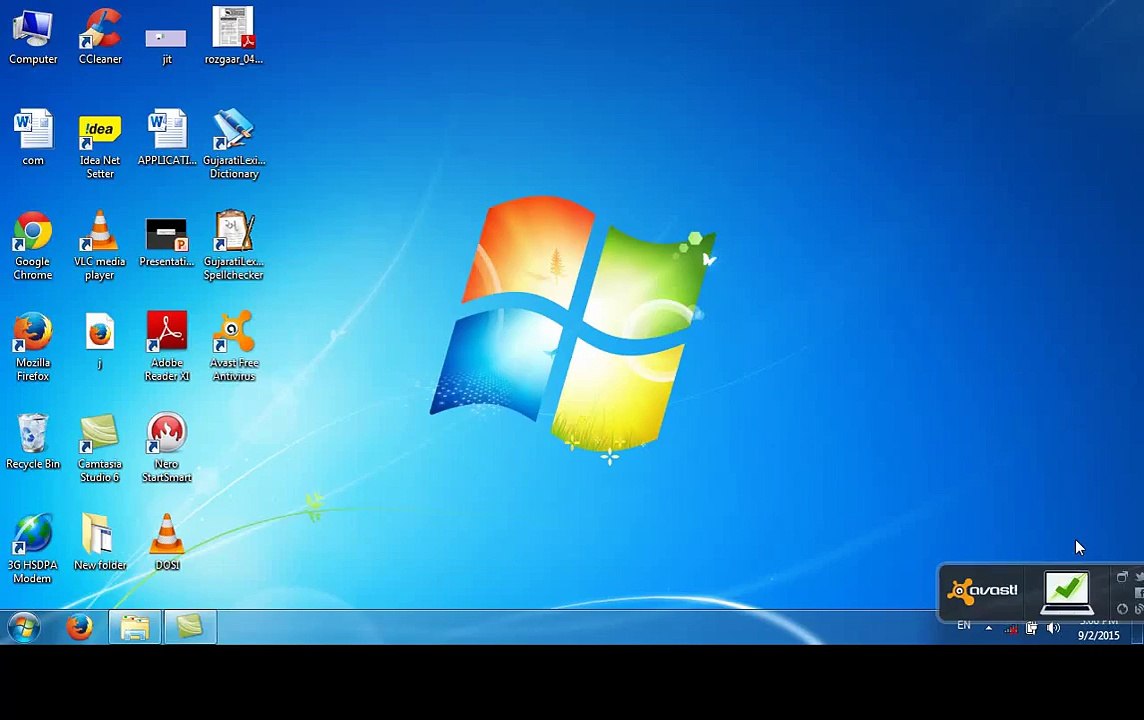Launch CCleaner from the desktop
The image size is (1144, 720).
point(100,36)
